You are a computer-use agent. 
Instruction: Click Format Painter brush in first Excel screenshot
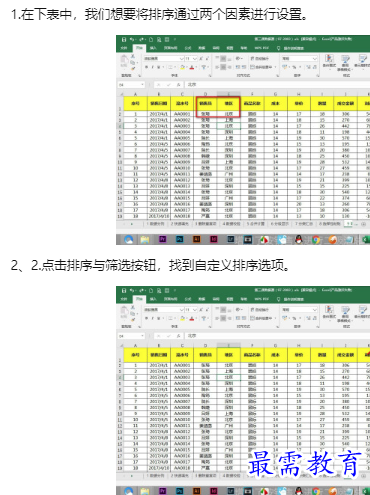click(133, 68)
